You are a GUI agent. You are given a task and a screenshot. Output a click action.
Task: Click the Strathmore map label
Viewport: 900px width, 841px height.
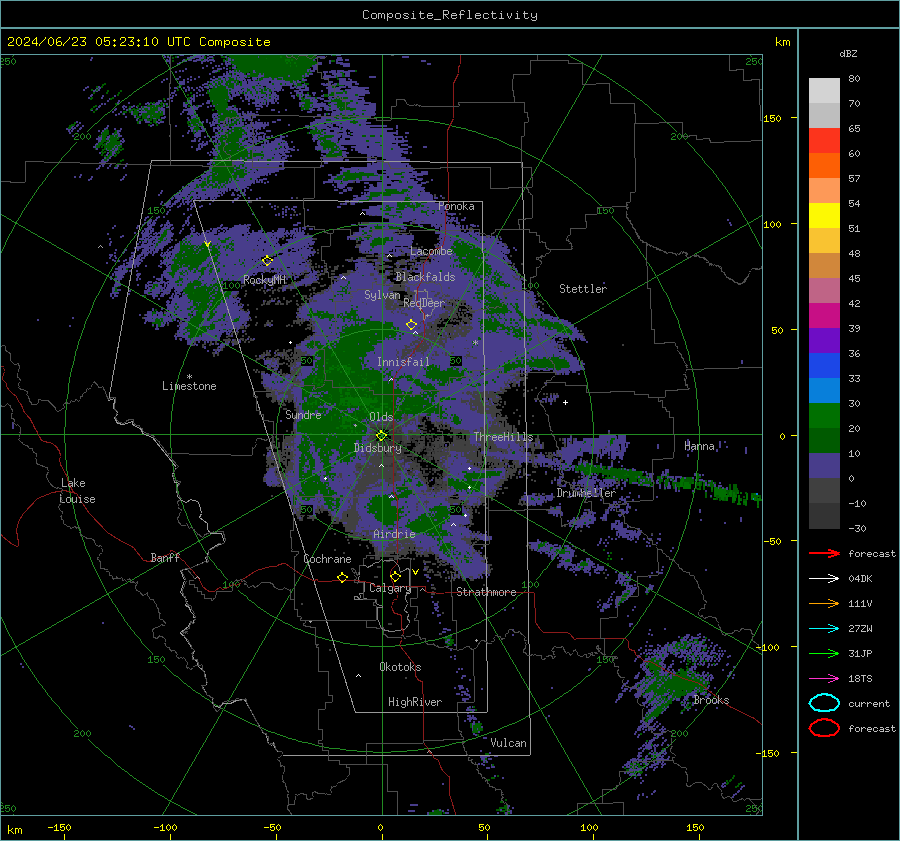(x=486, y=592)
